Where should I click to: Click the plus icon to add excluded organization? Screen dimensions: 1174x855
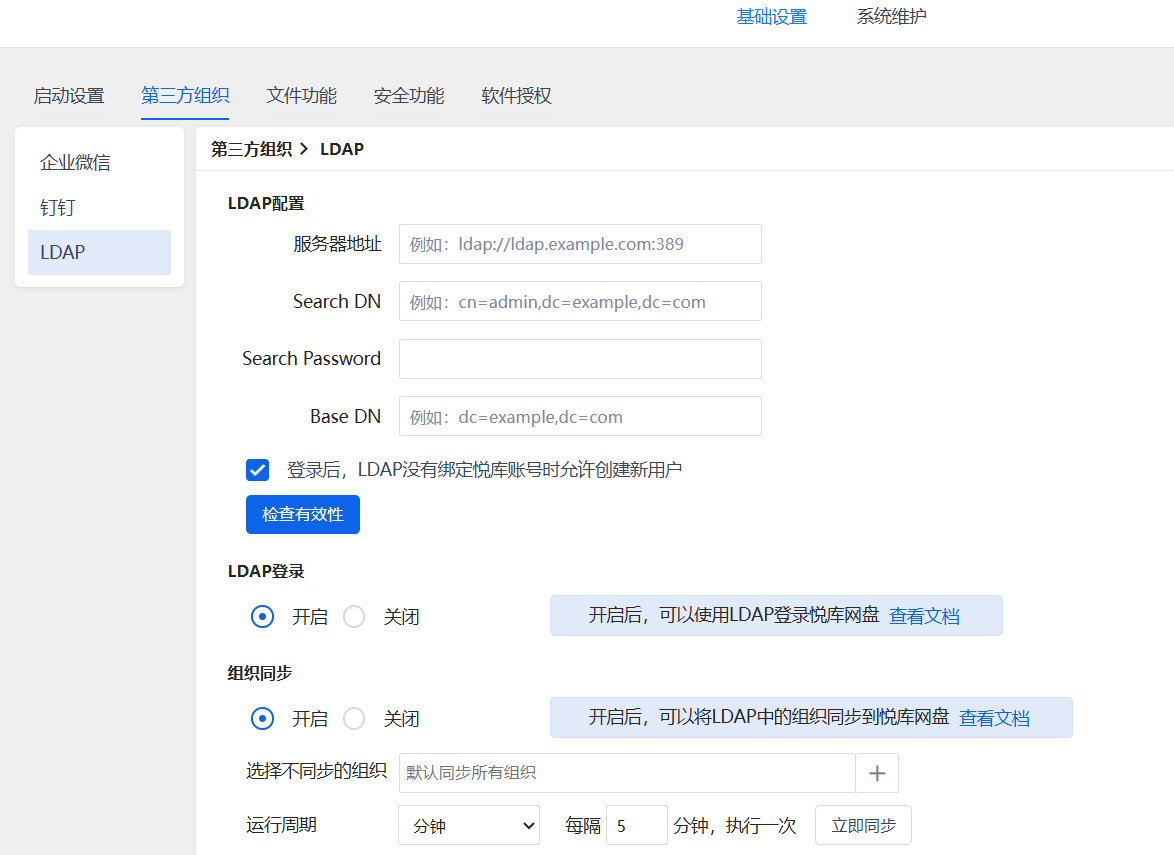(877, 773)
